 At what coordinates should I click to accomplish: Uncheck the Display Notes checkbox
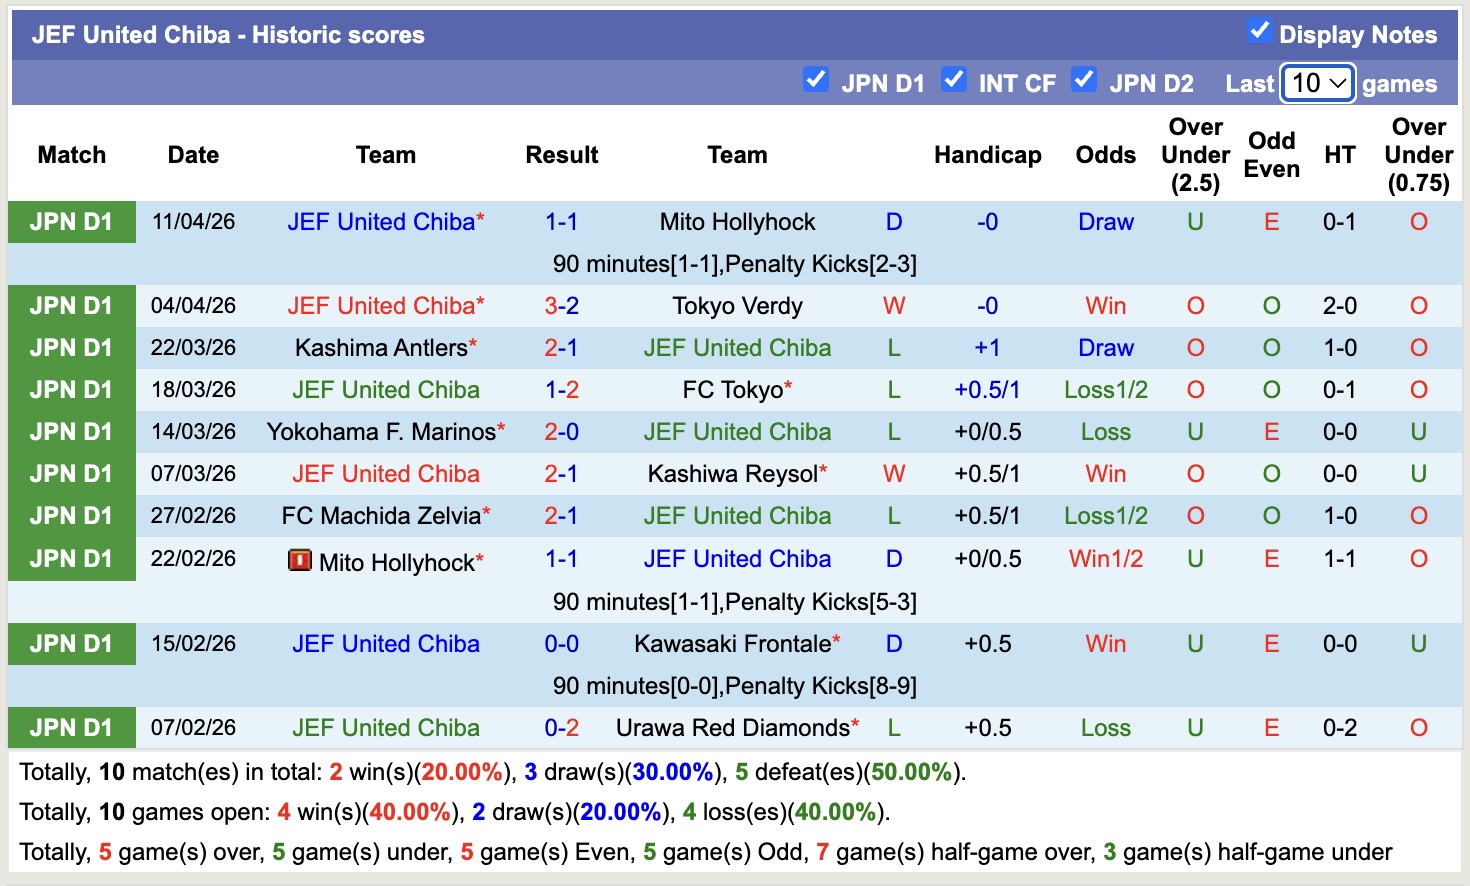point(1258,30)
